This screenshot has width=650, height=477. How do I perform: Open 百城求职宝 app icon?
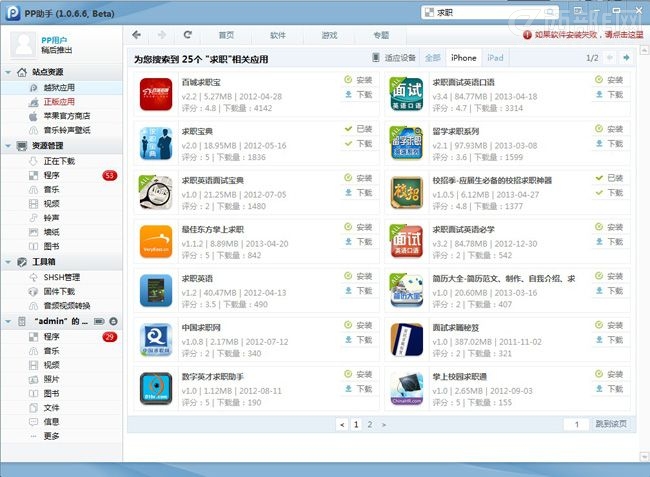tap(156, 94)
